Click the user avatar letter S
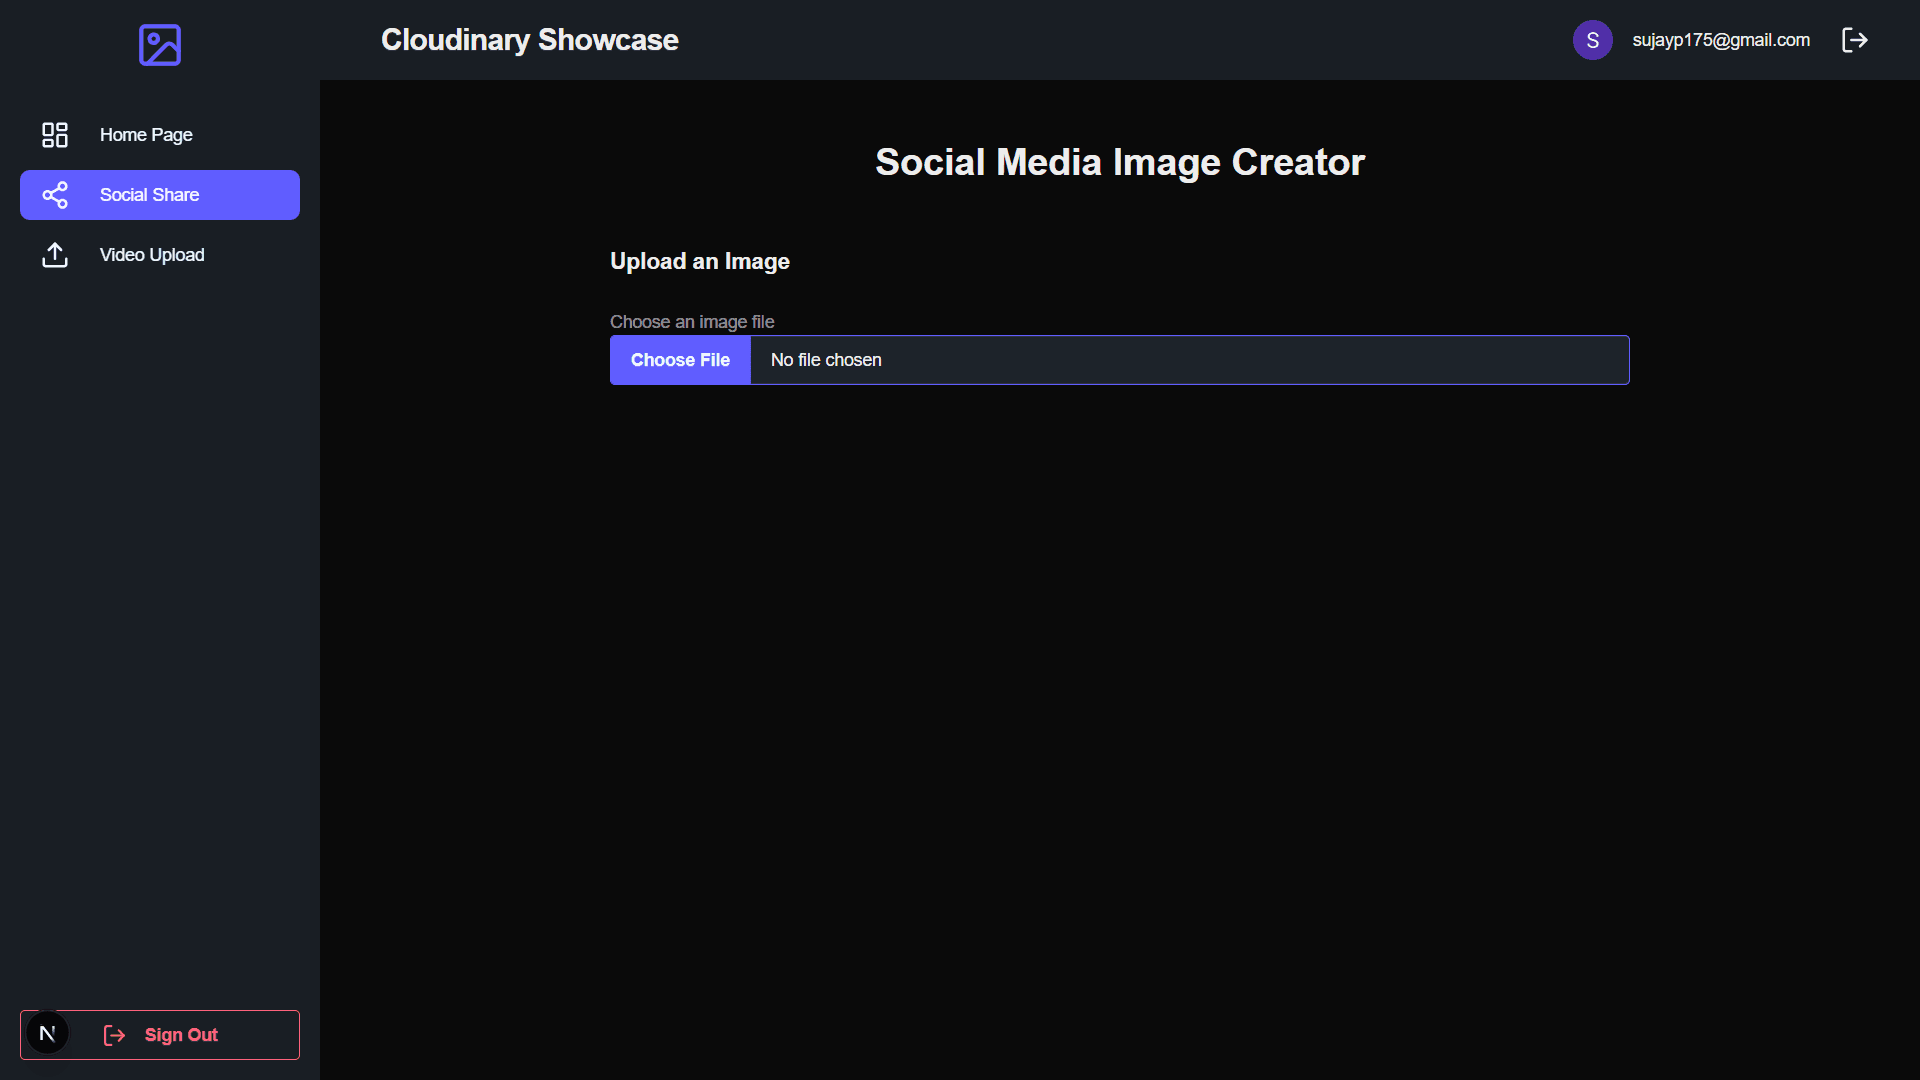 tap(1593, 40)
